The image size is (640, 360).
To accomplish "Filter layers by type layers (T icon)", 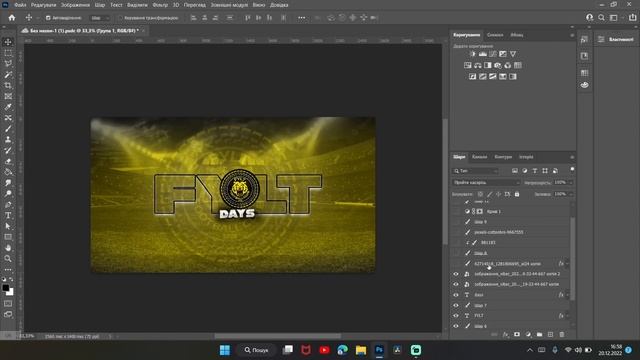I will coord(535,171).
